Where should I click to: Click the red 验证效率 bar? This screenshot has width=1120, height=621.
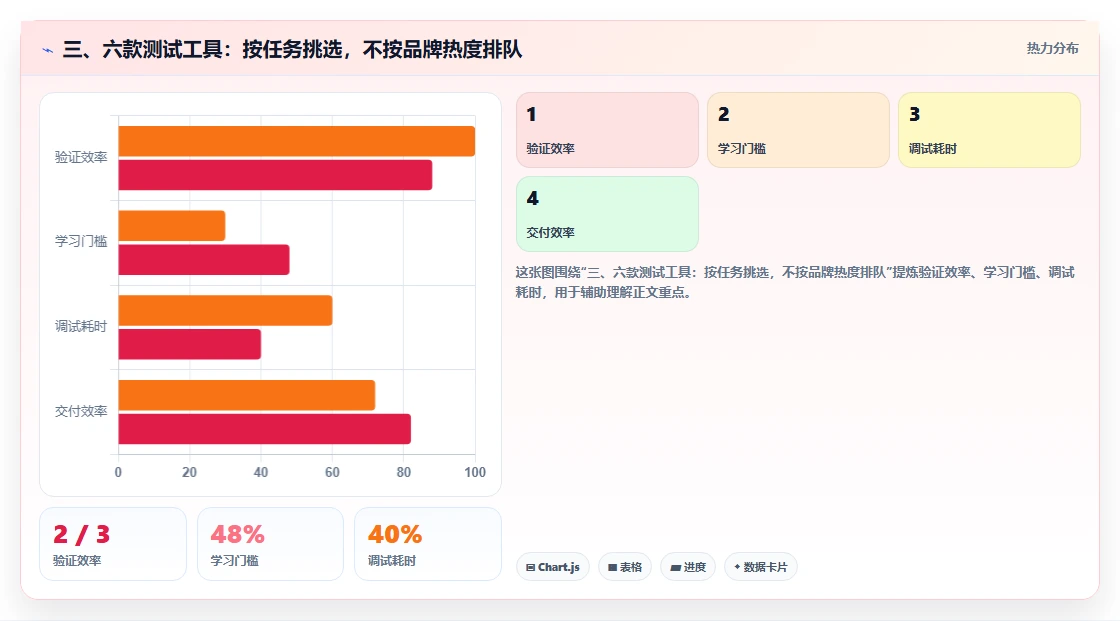275,175
